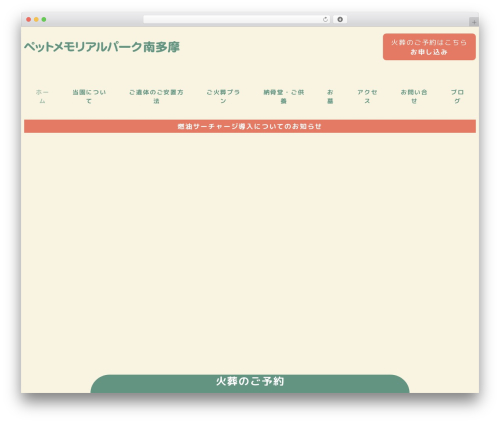The width and height of the screenshot is (500, 423).
Task: Open the 当園について menu item
Action: (x=89, y=96)
